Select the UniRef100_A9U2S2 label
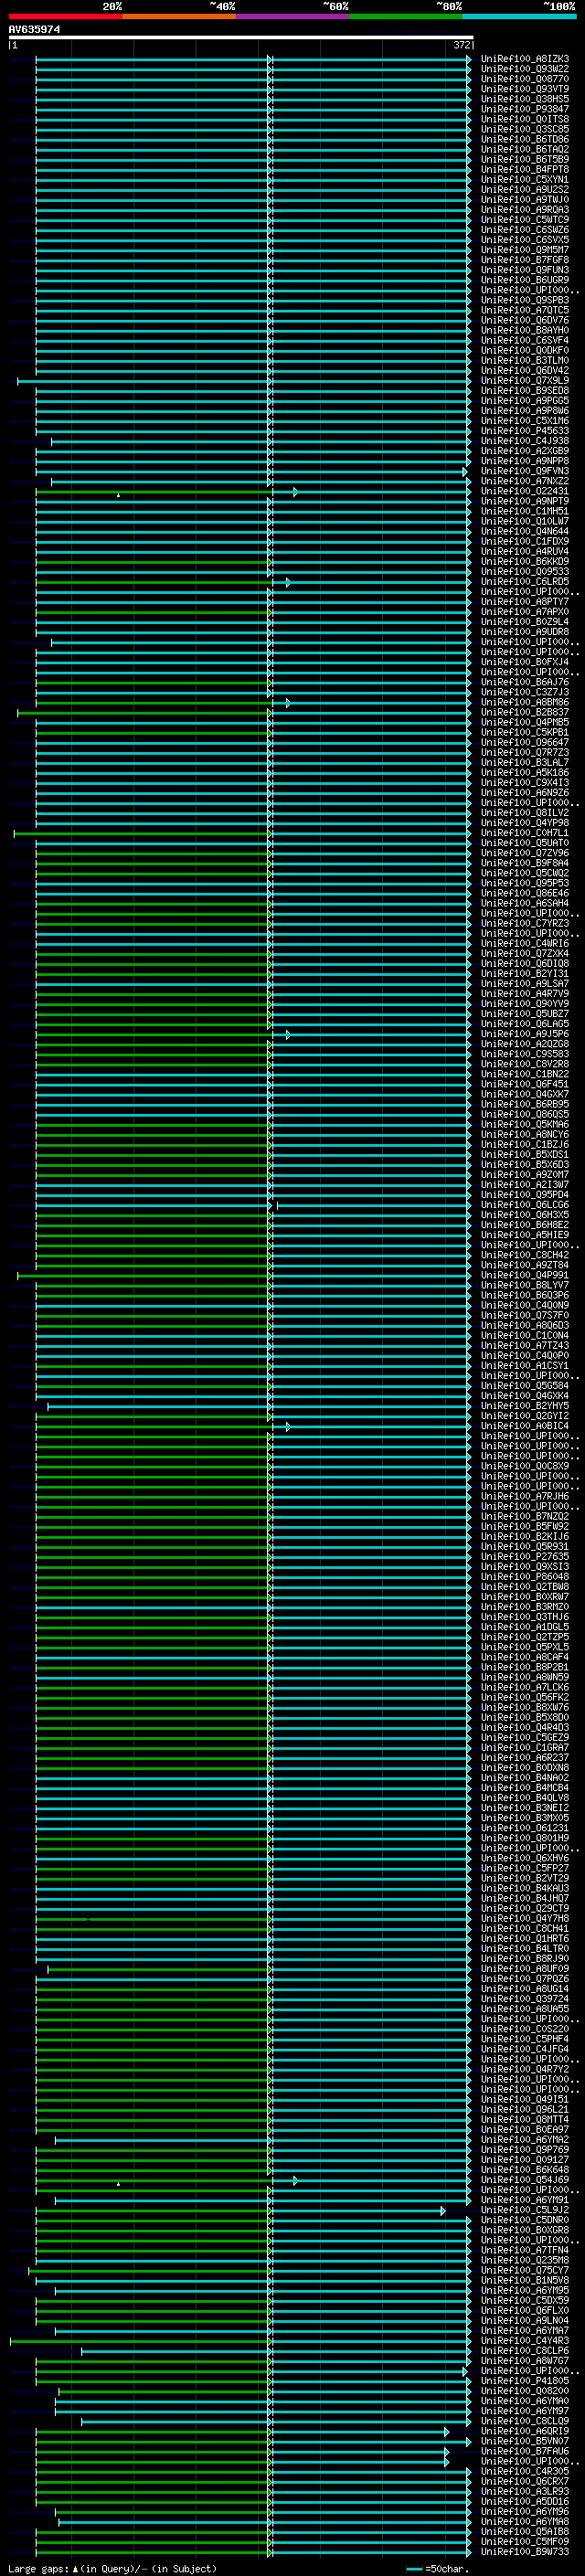 point(525,189)
